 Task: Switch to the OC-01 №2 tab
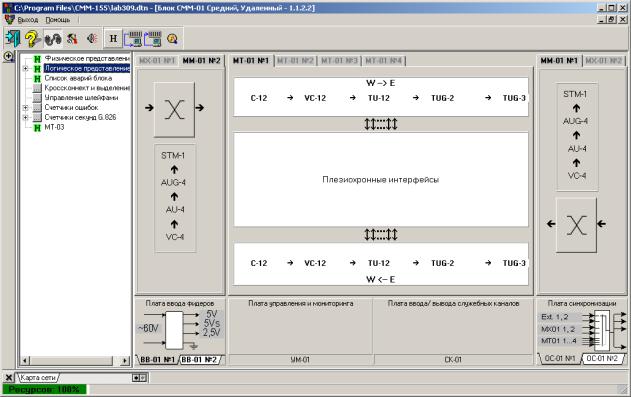coord(602,358)
